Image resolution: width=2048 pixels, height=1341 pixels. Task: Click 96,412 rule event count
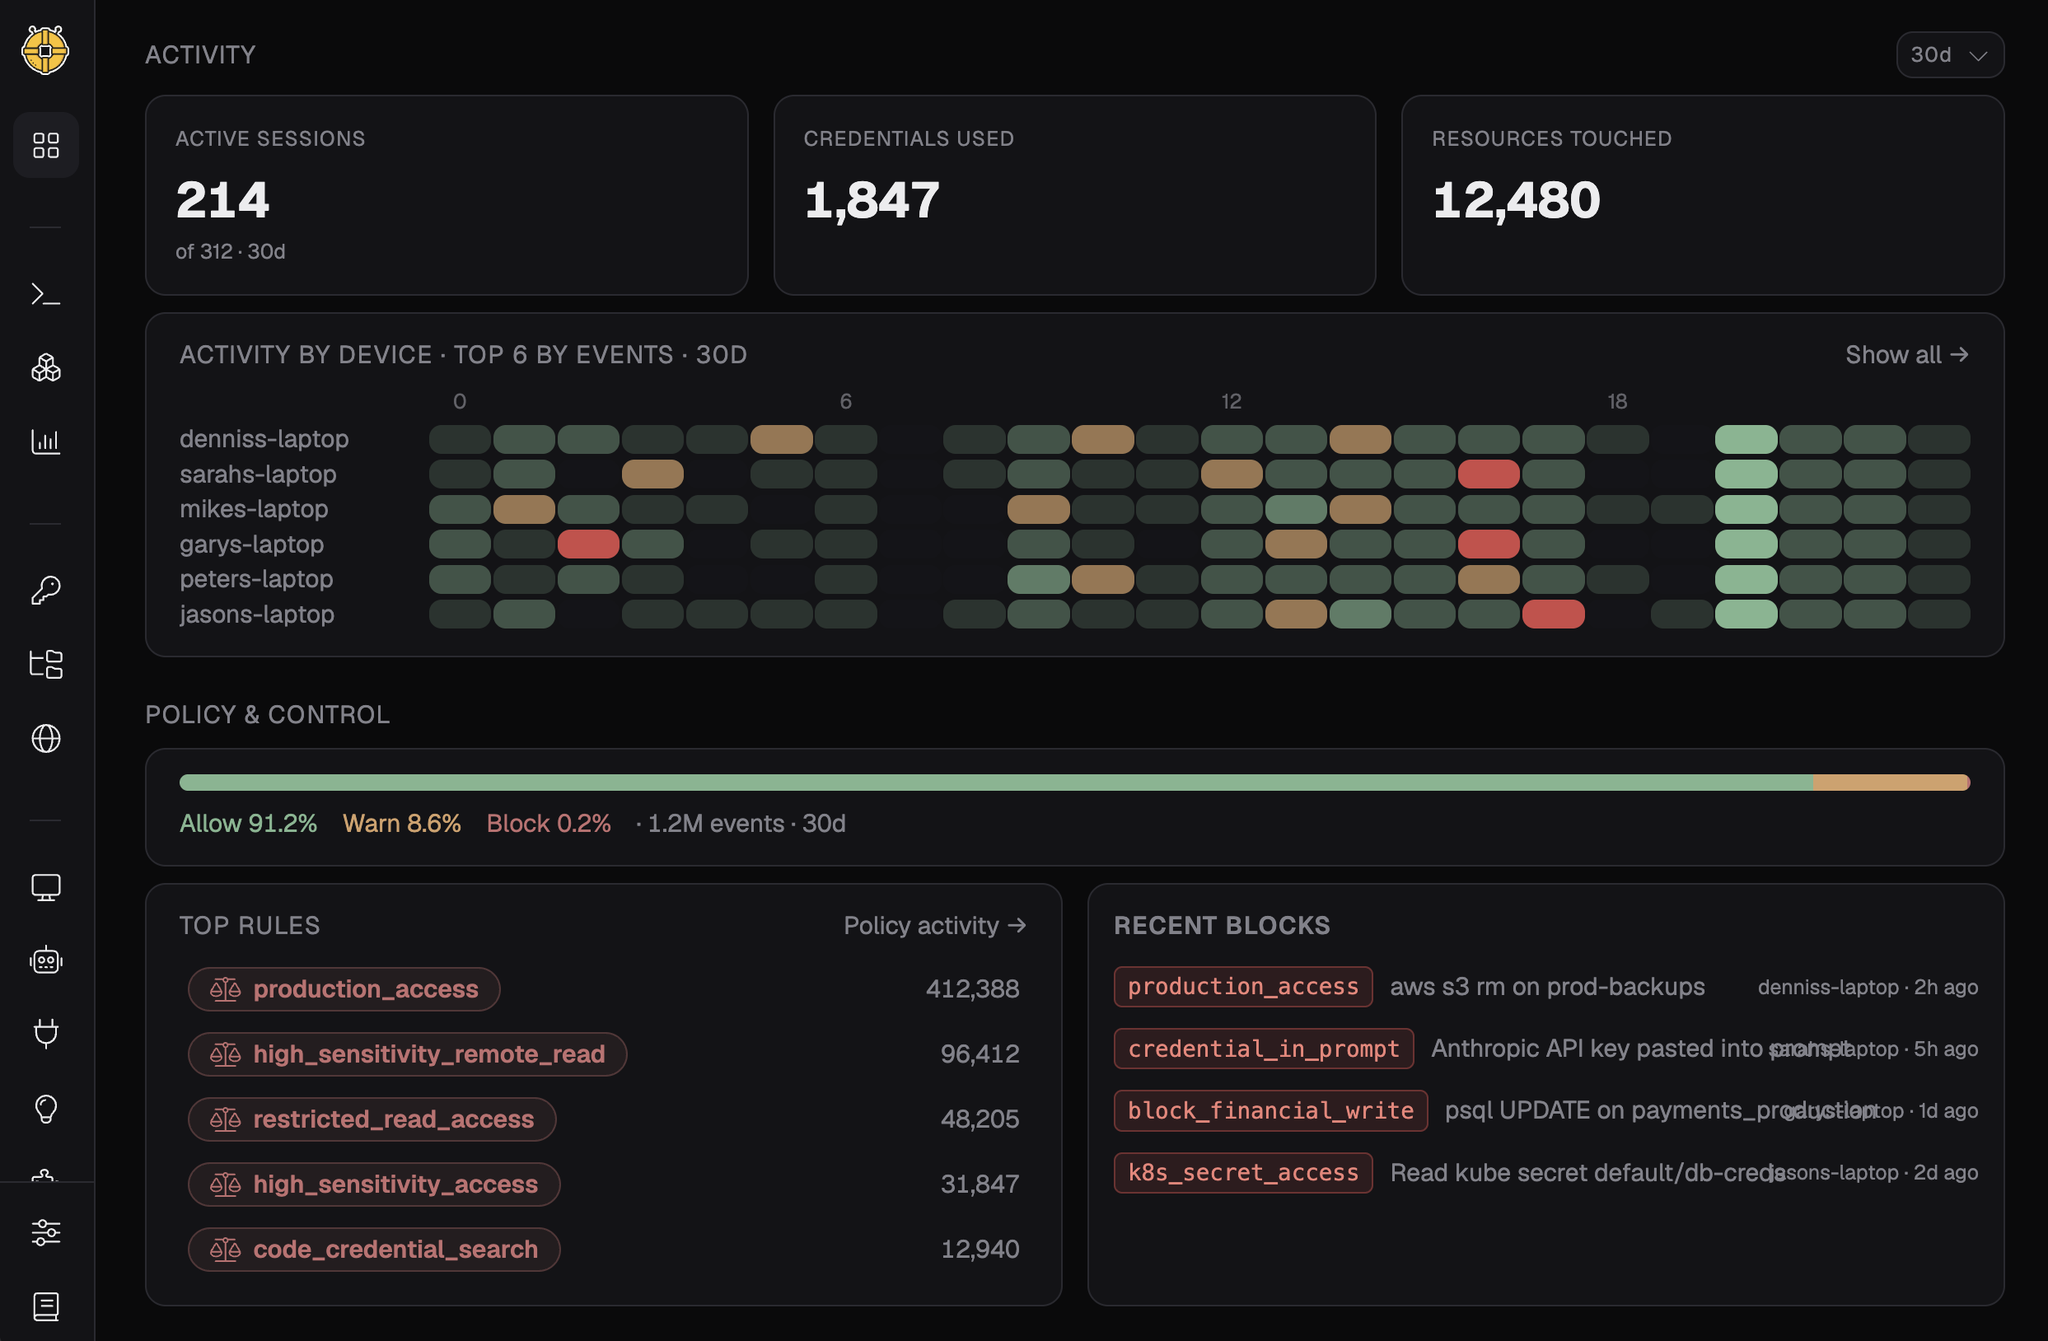click(980, 1054)
